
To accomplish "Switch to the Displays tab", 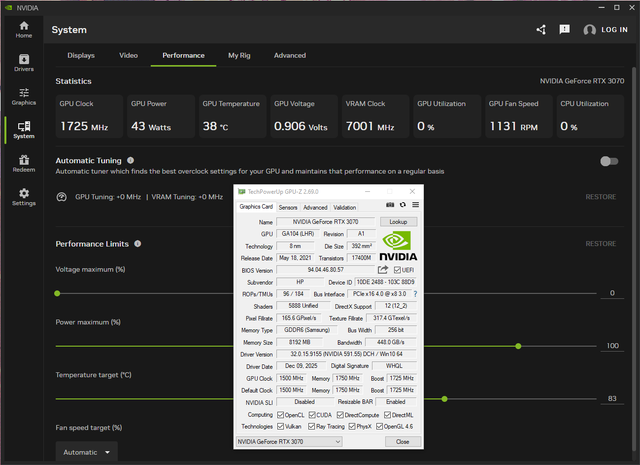I will 81,55.
